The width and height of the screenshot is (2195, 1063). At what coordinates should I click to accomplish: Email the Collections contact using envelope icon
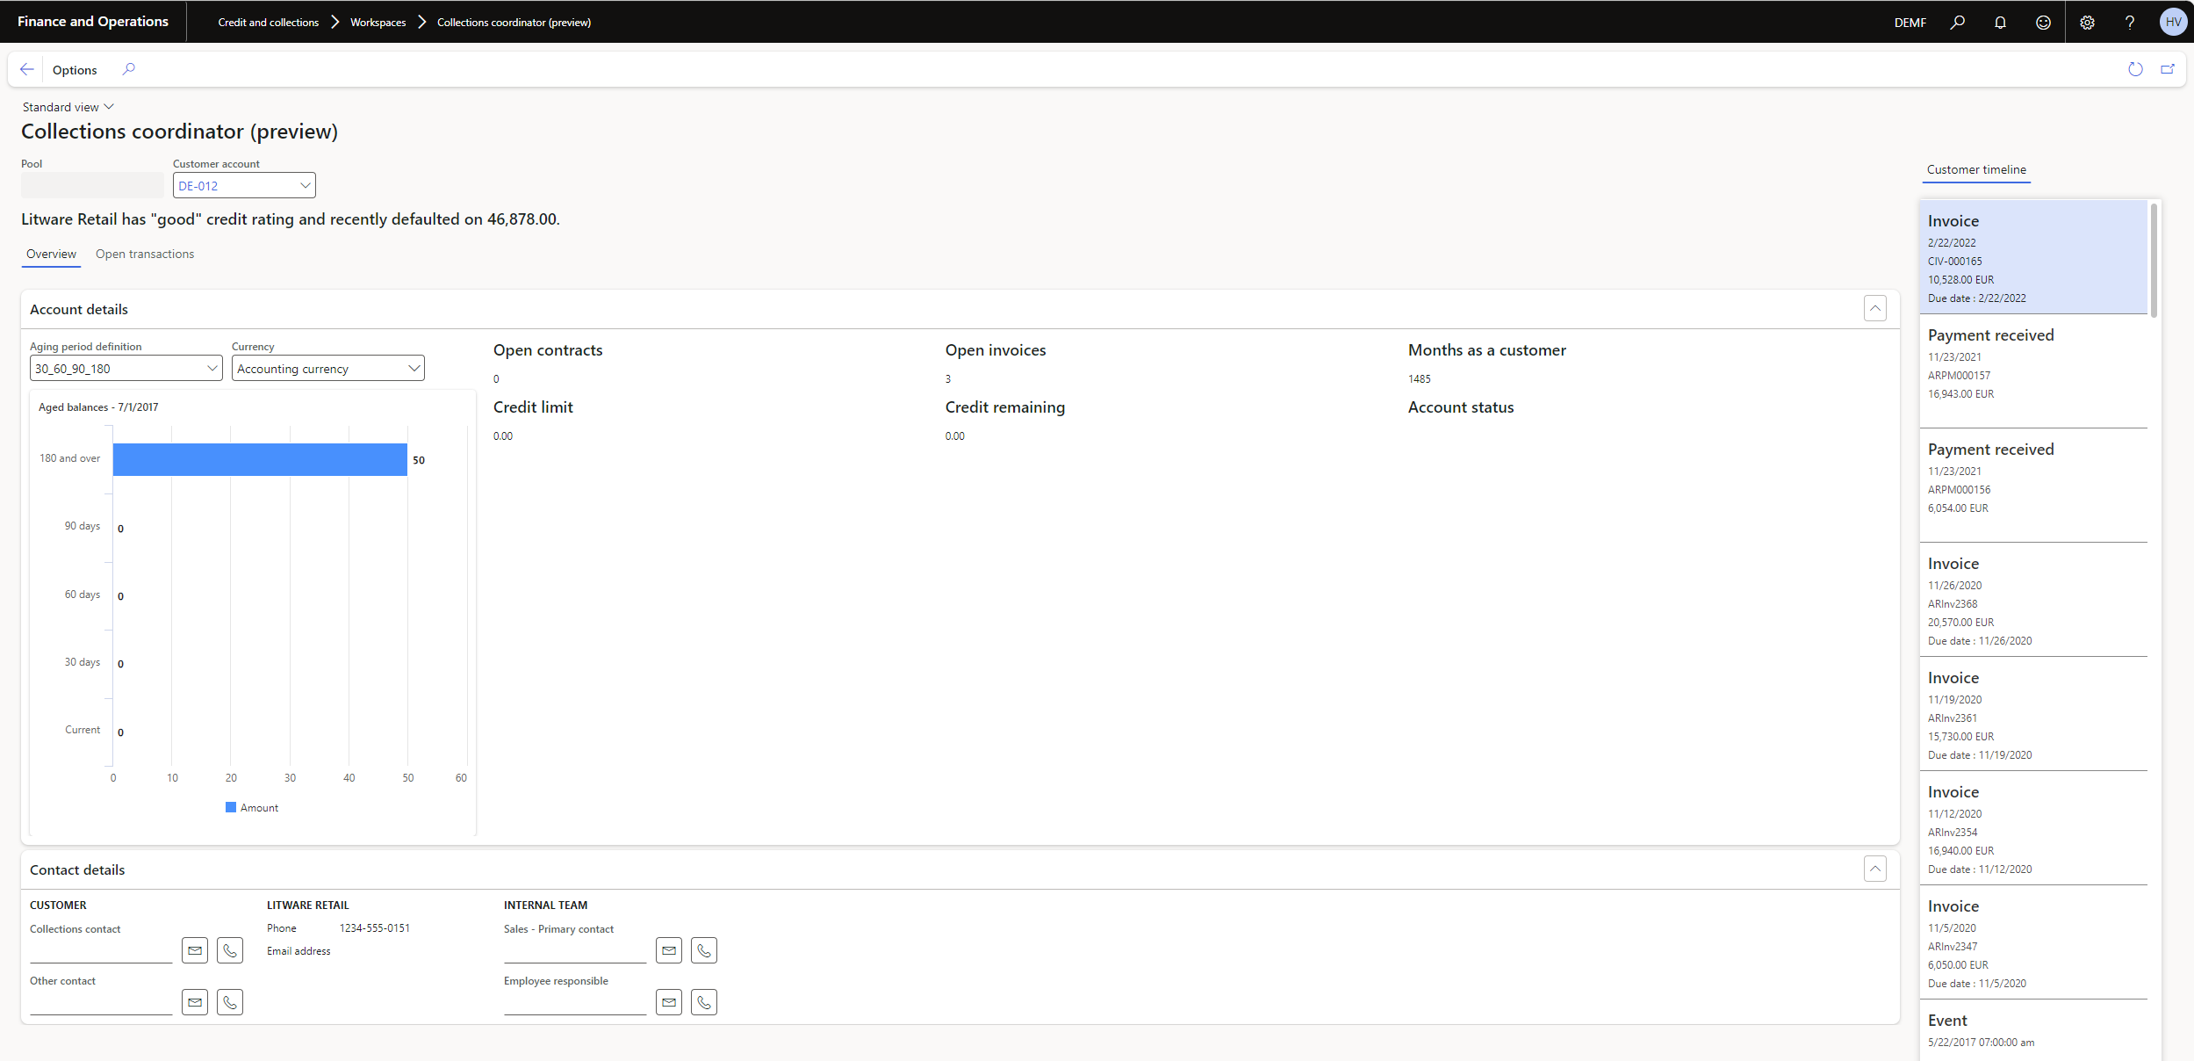195,950
